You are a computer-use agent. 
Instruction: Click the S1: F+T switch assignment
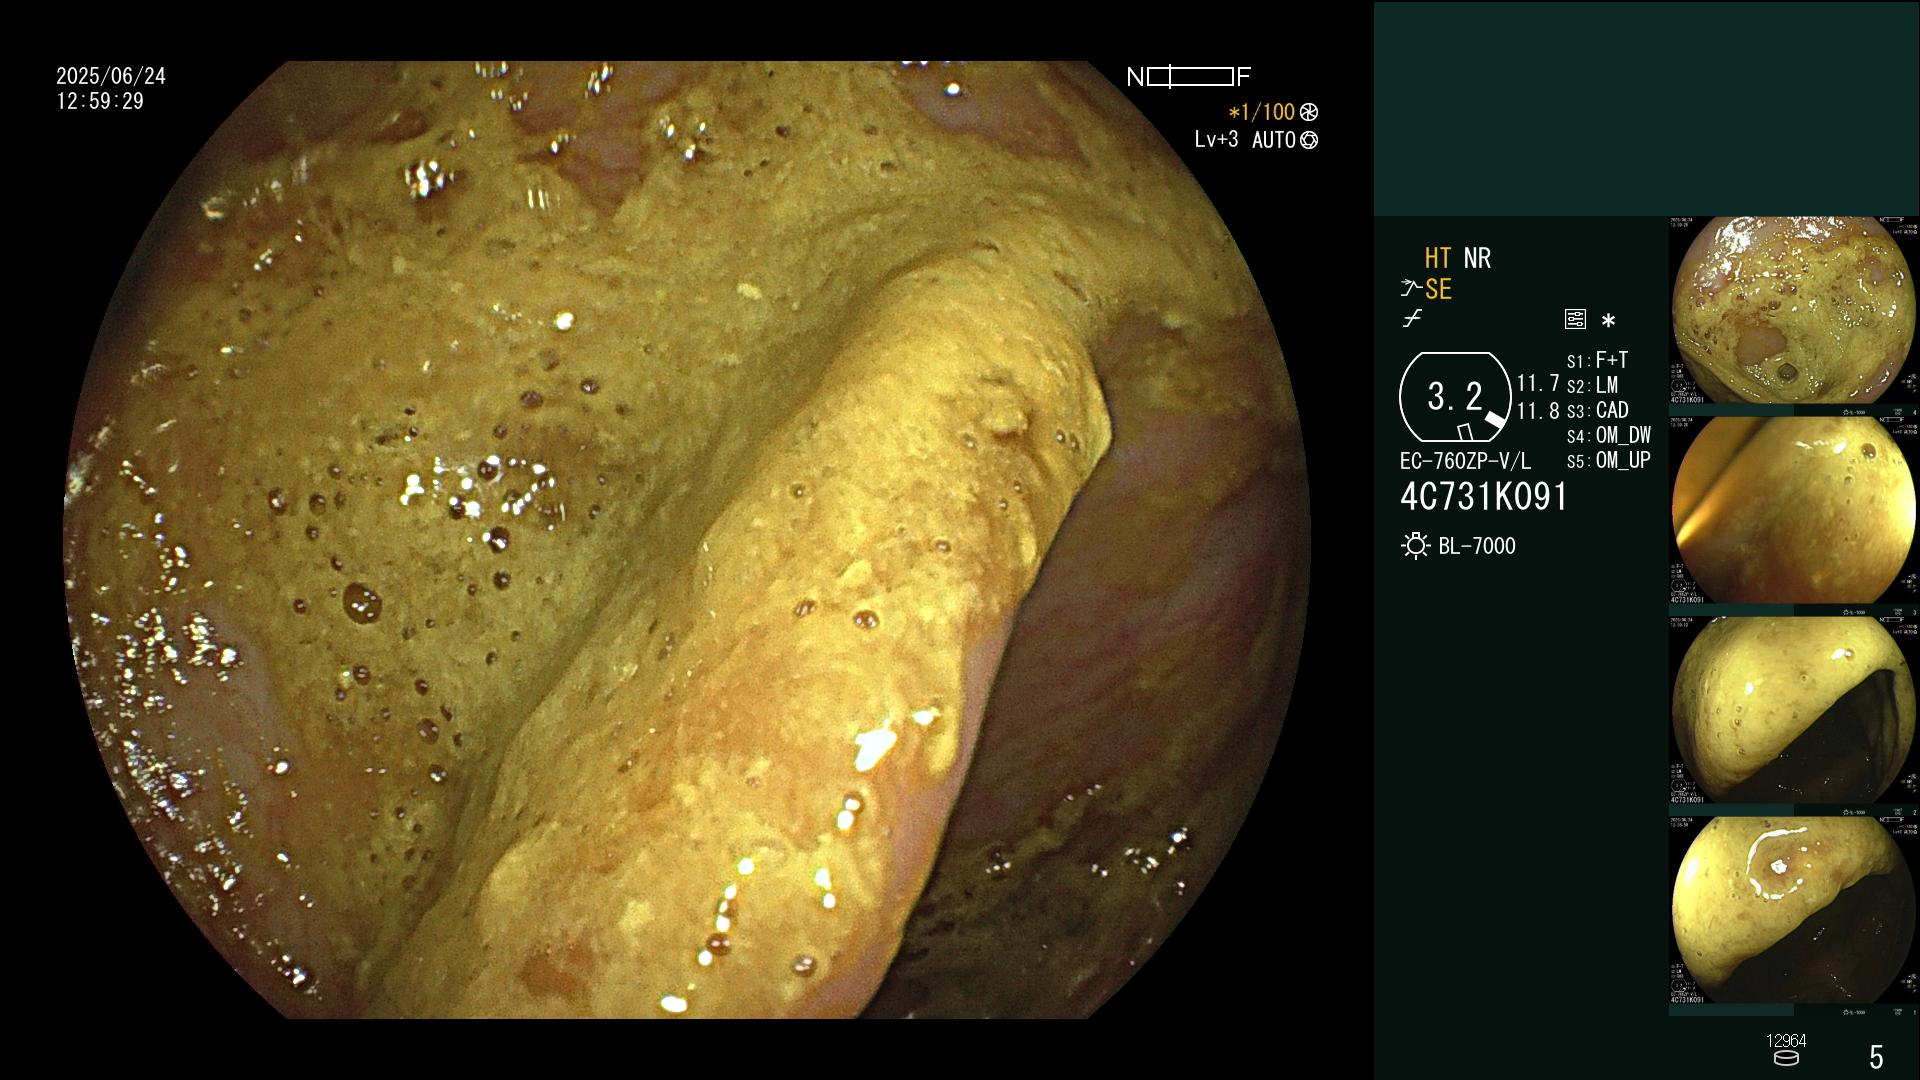pos(1597,360)
